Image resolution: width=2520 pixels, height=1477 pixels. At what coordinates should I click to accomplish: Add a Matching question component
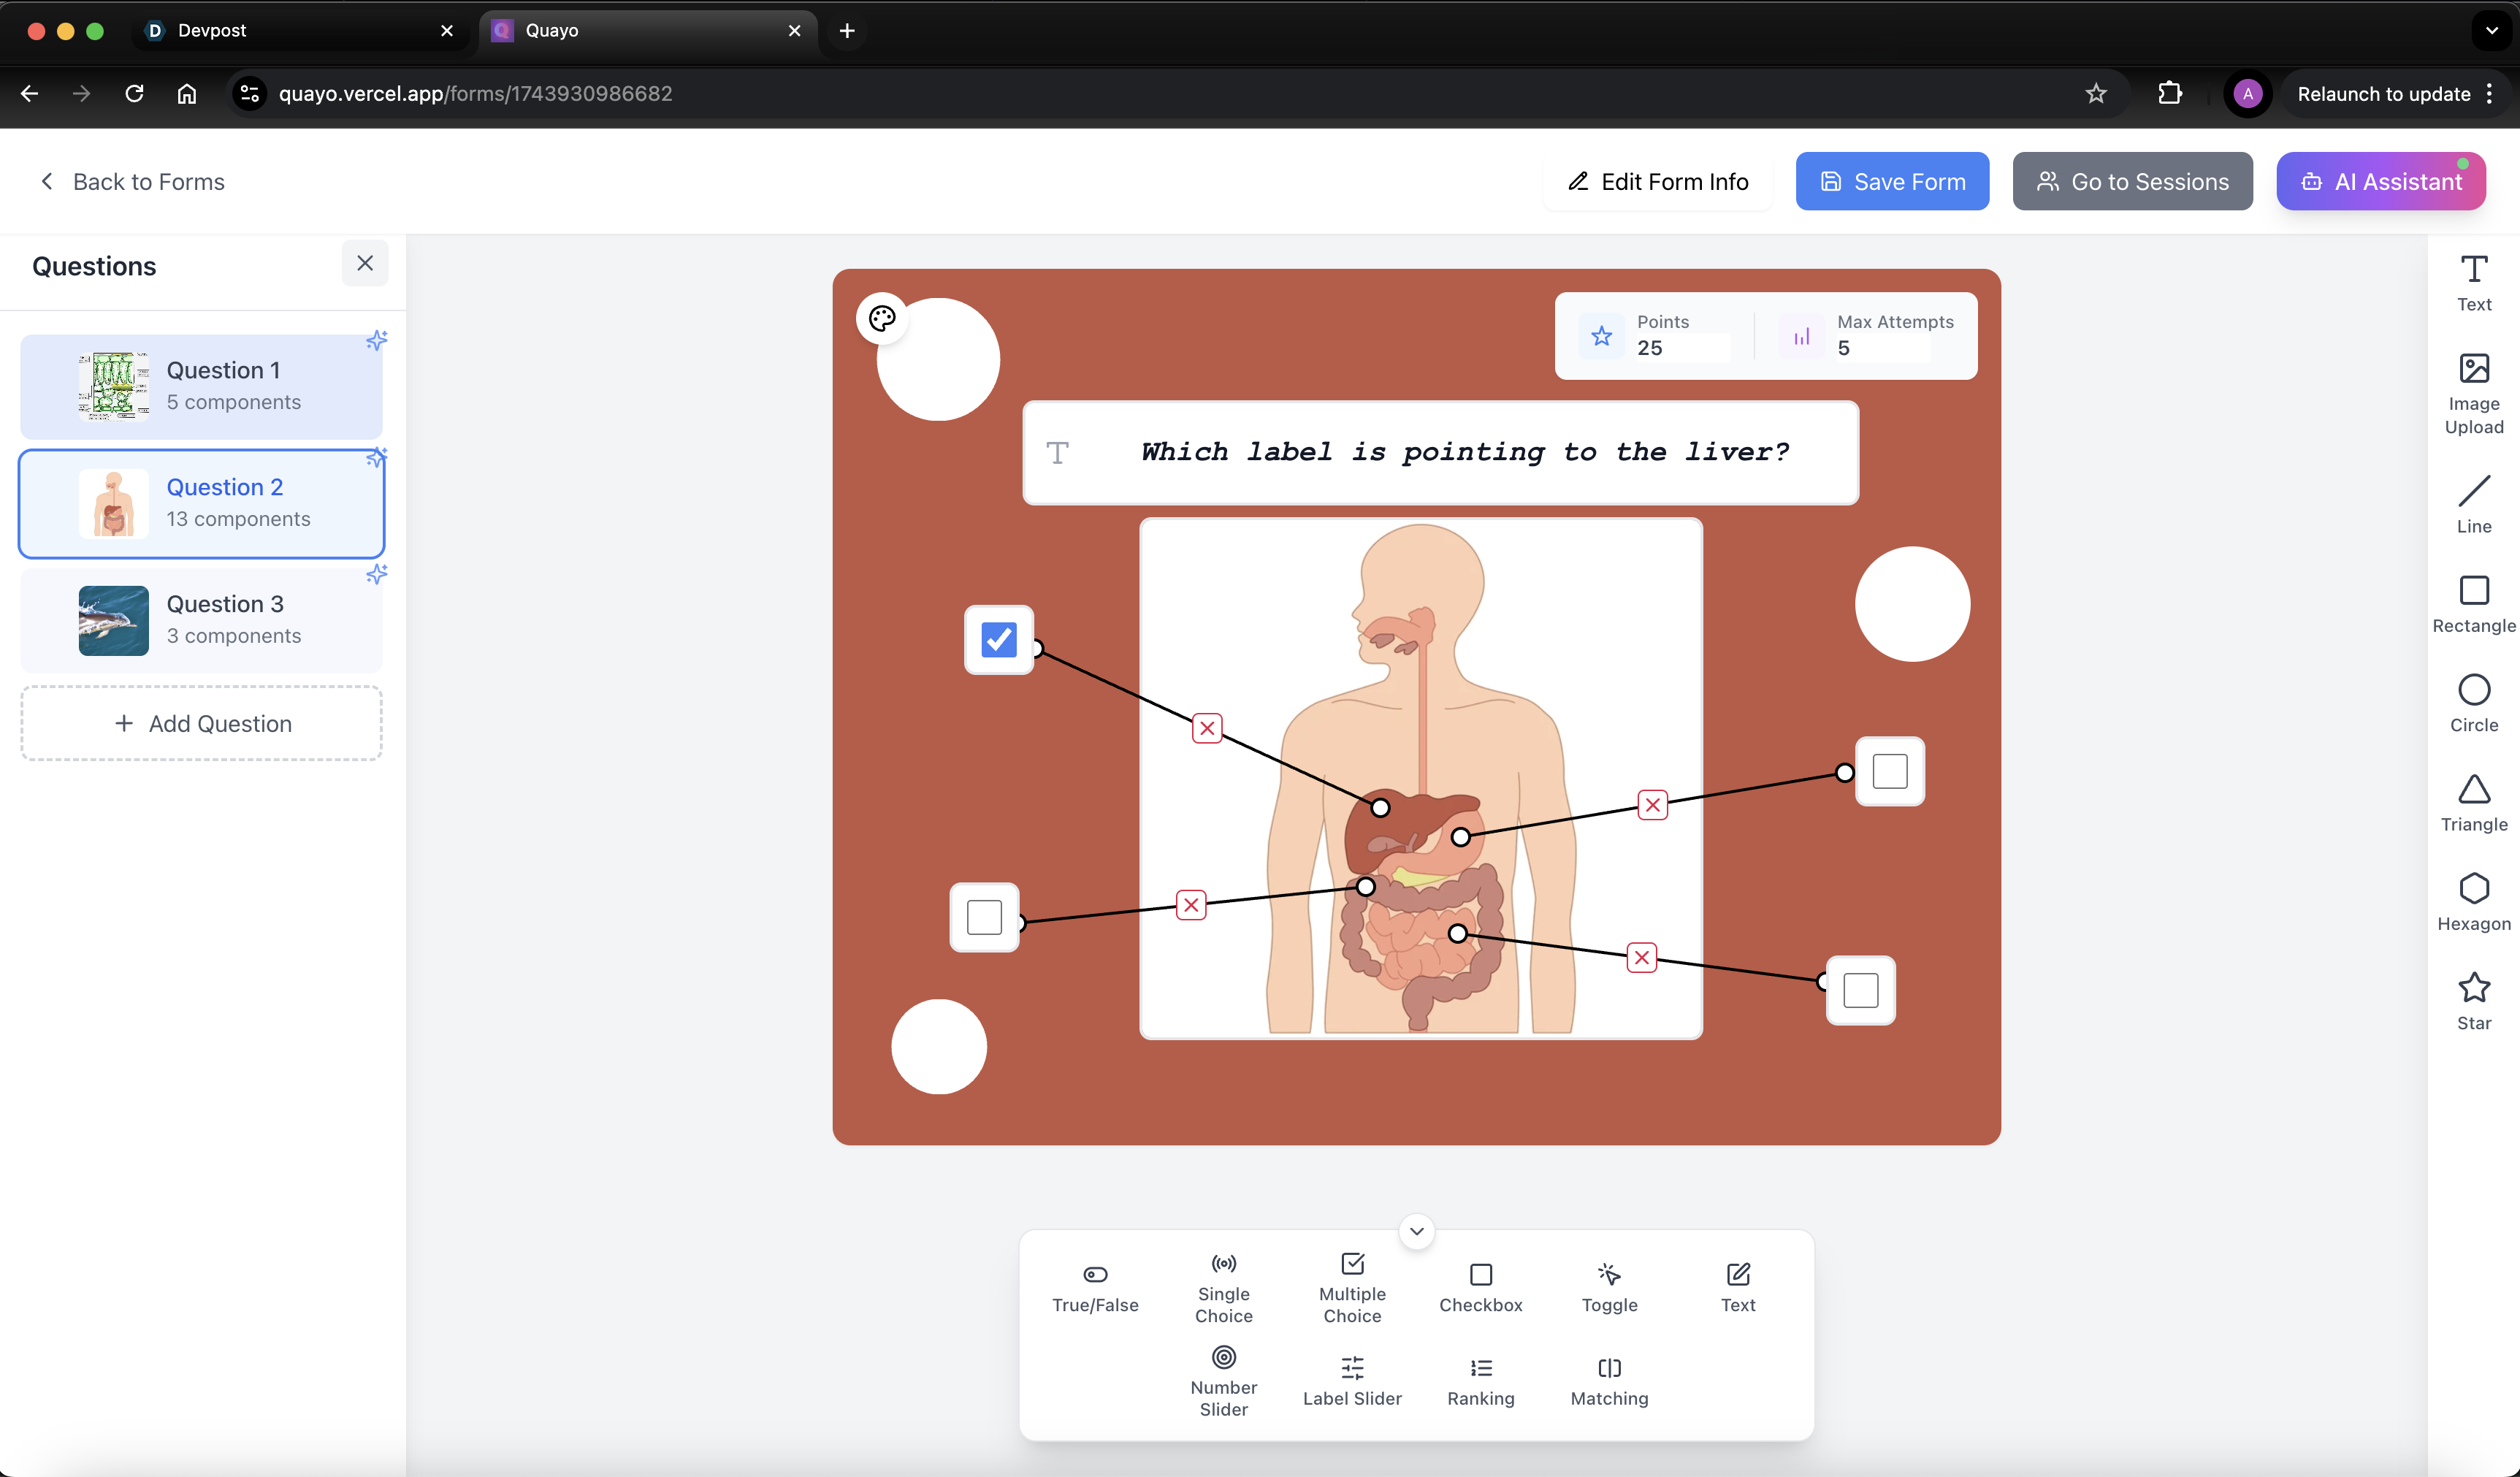[1608, 1381]
